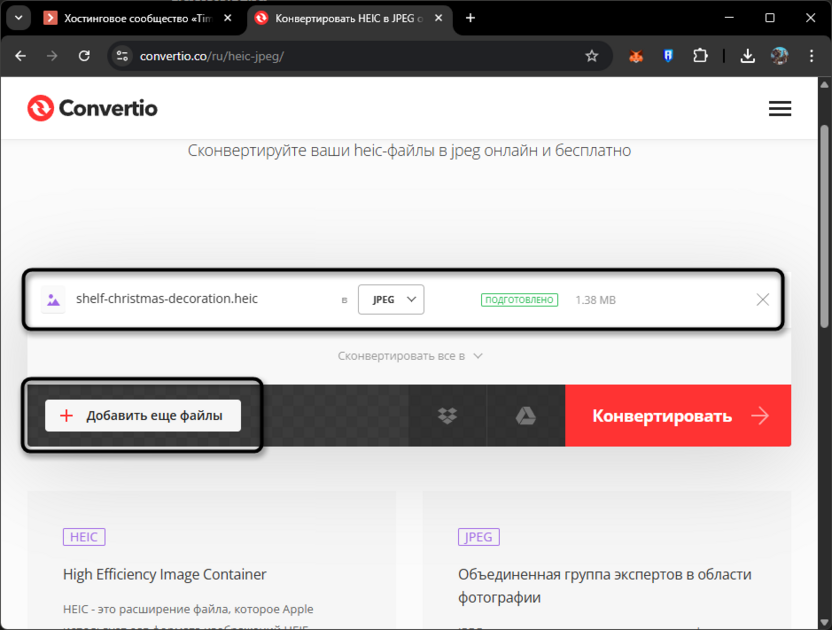The height and width of the screenshot is (630, 832).
Task: Select the 'Конвертировать HEIC в JPEG' tab
Action: (340, 17)
